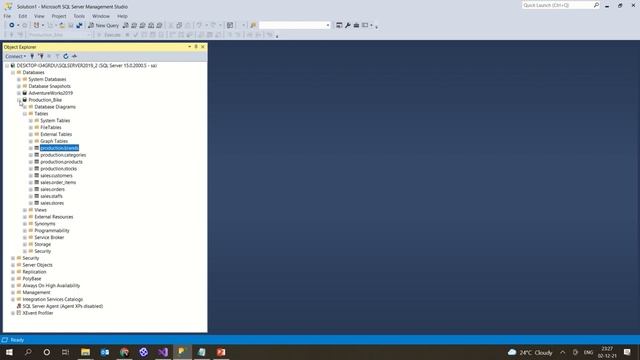Open the Connect dropdown in Object Explorer

coord(16,56)
